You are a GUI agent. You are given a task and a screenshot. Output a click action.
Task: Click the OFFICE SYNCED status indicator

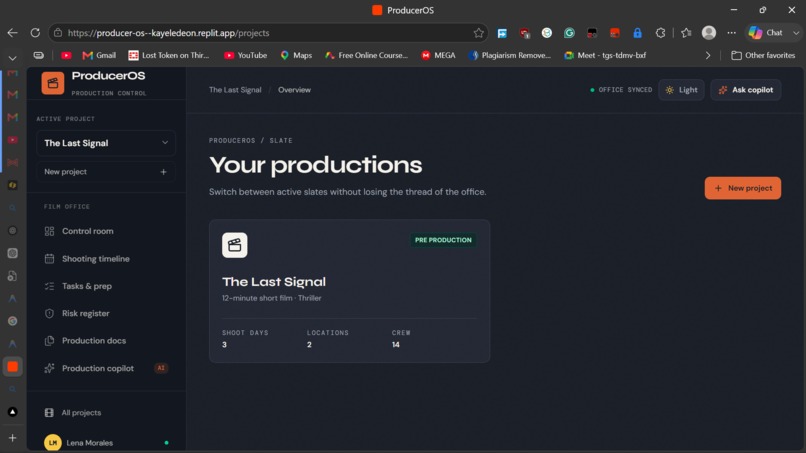click(x=621, y=90)
